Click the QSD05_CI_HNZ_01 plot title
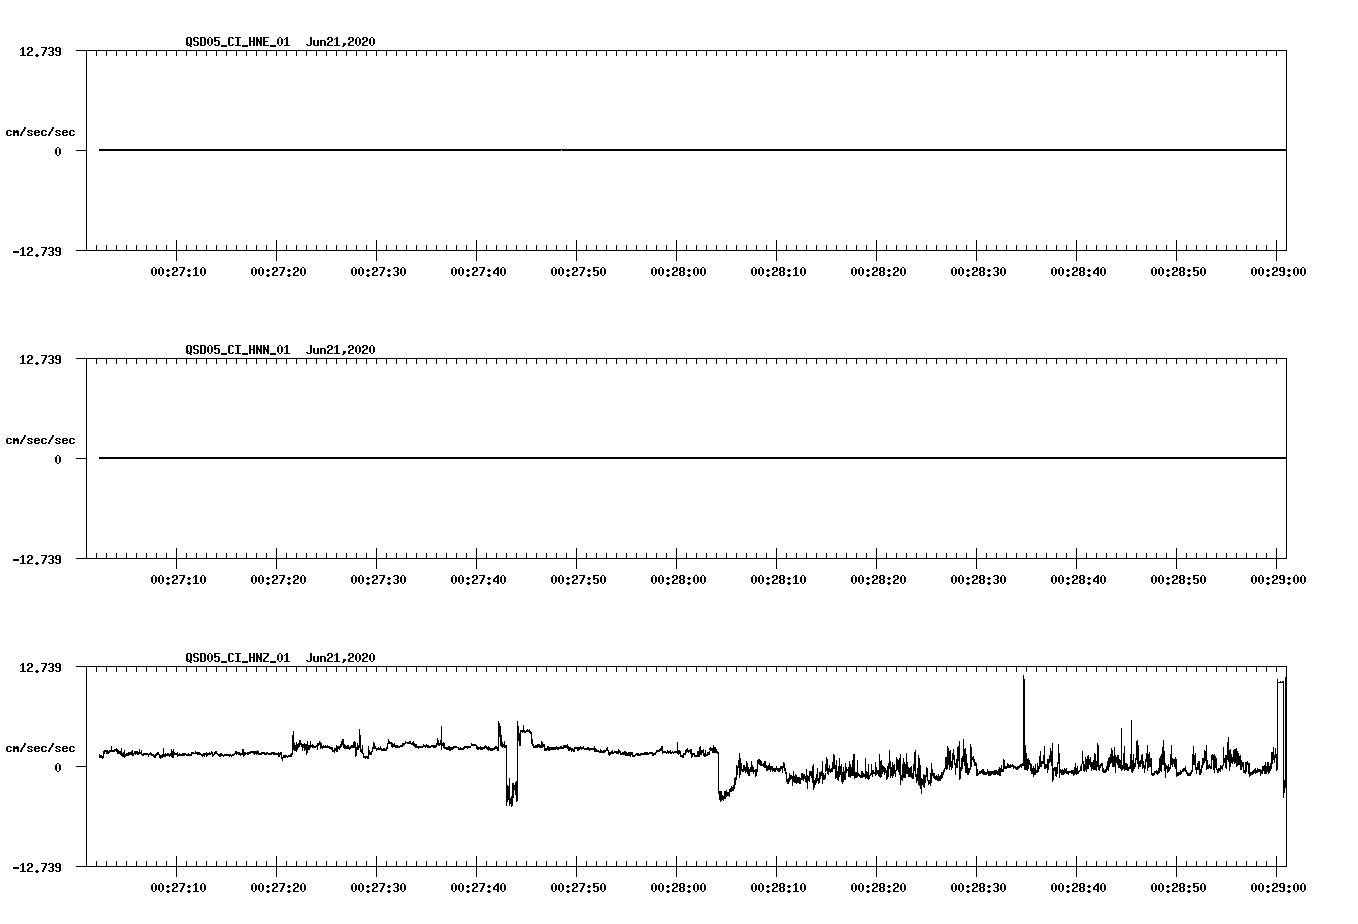1358x924 pixels. pyautogui.click(x=280, y=658)
